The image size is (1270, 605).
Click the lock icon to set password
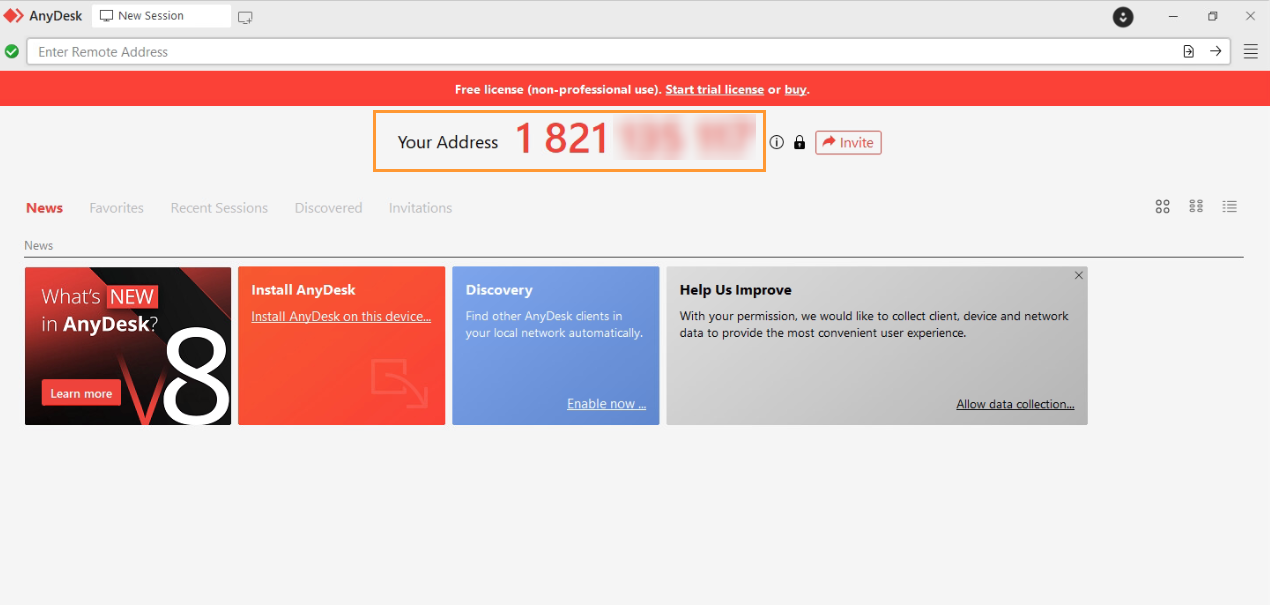(799, 143)
